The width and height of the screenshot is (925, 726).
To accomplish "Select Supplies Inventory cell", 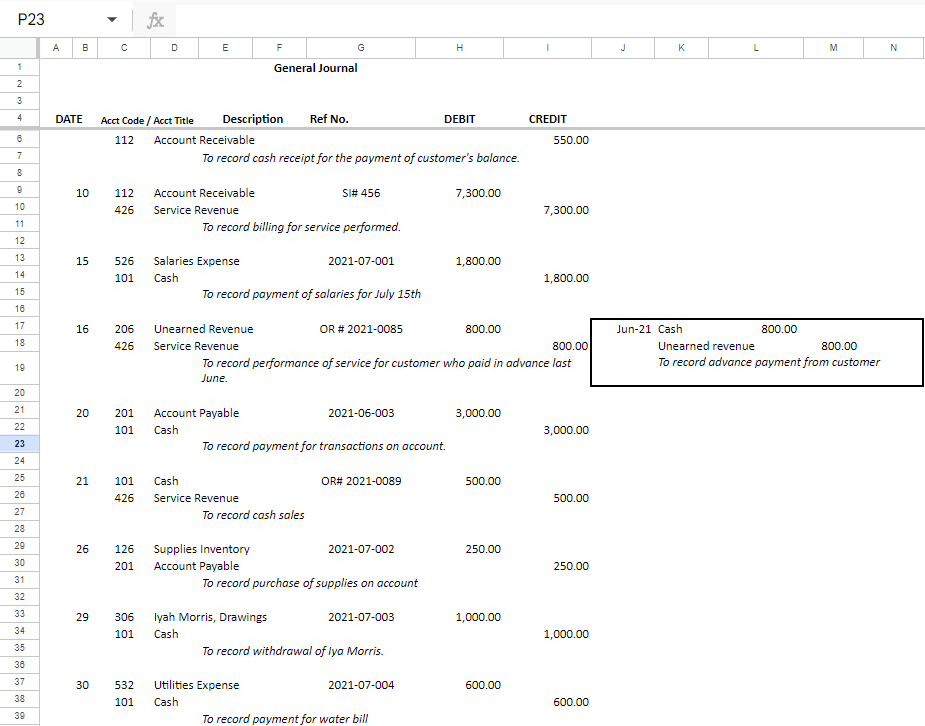I will 202,549.
